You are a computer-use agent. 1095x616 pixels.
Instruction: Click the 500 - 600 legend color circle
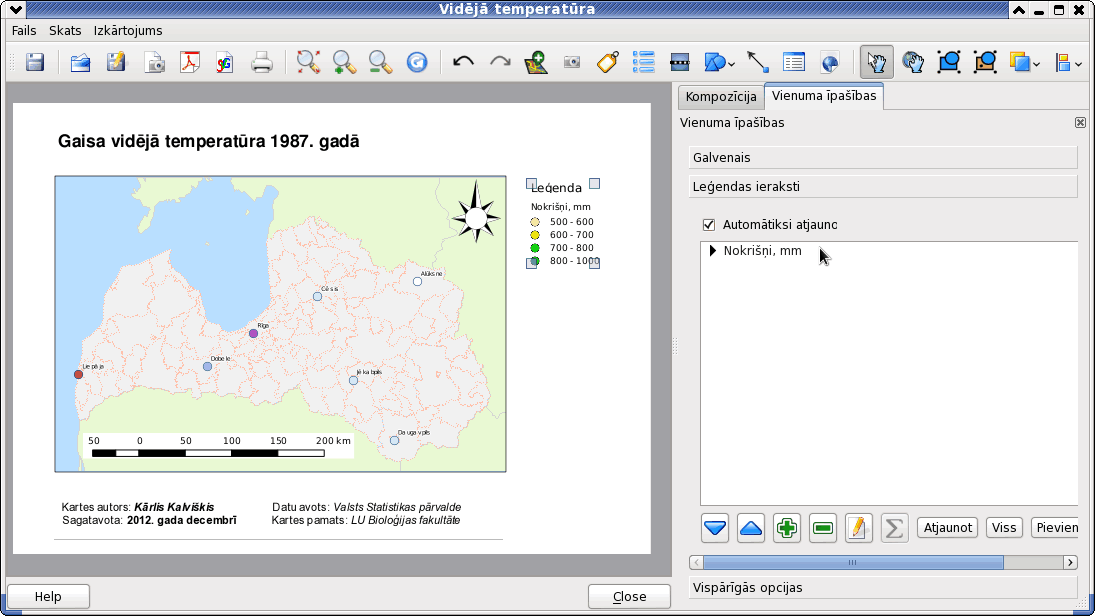click(535, 222)
